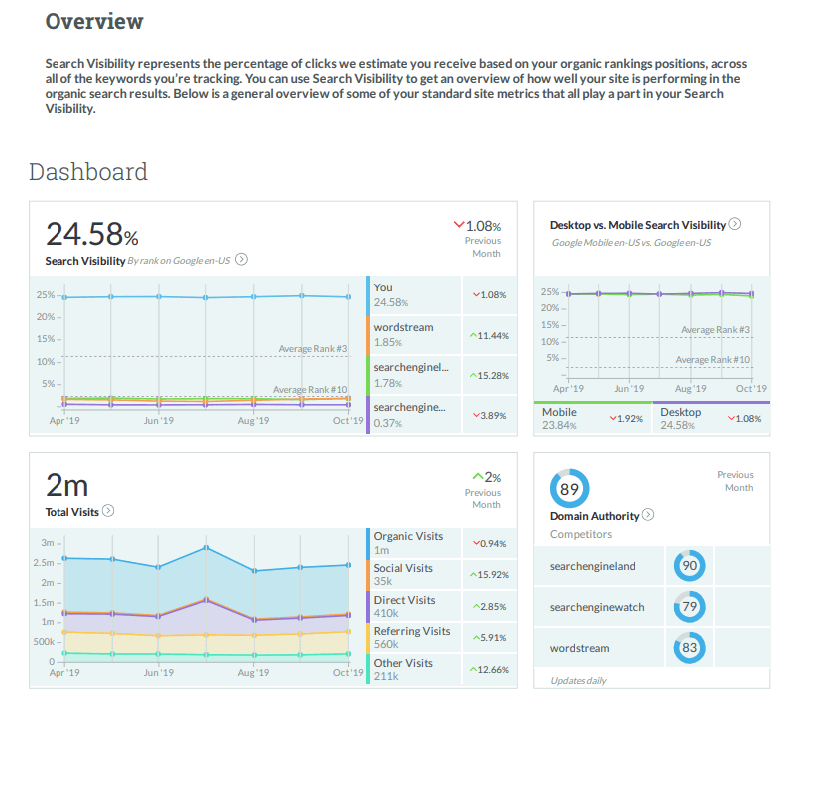Open Search Visibility info chevron icon
Viewport: 814px width, 788px height.
pos(241,260)
